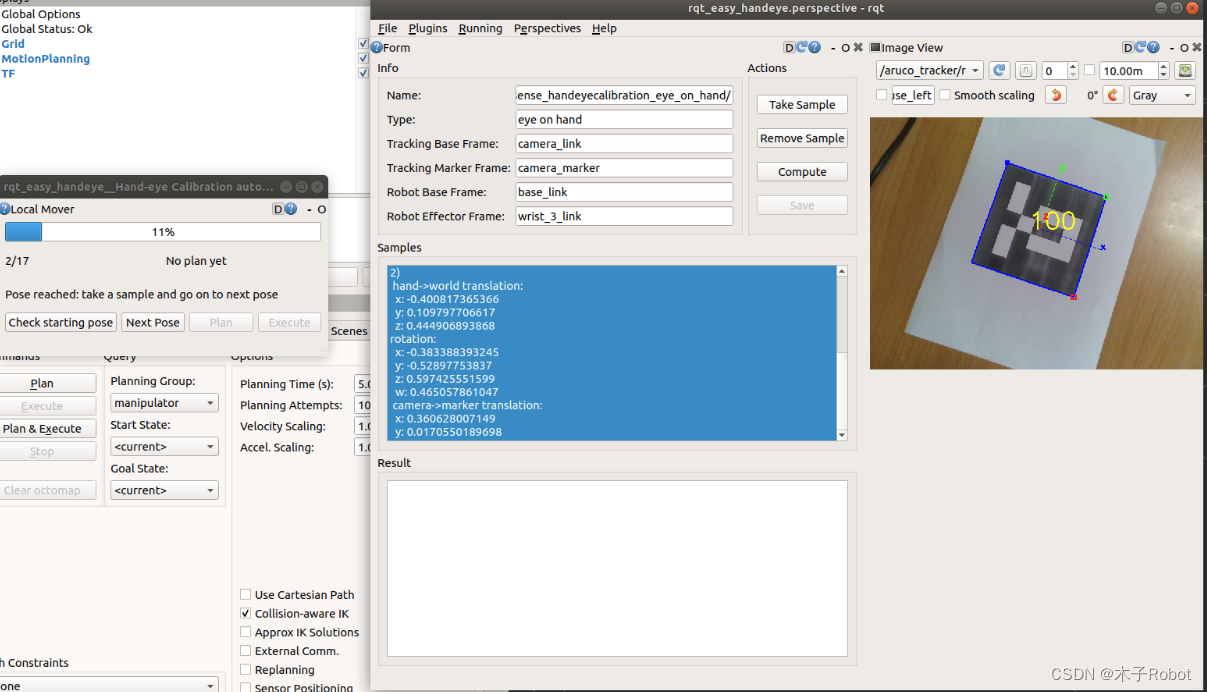Click Plan & Execute in RViz

(42, 429)
